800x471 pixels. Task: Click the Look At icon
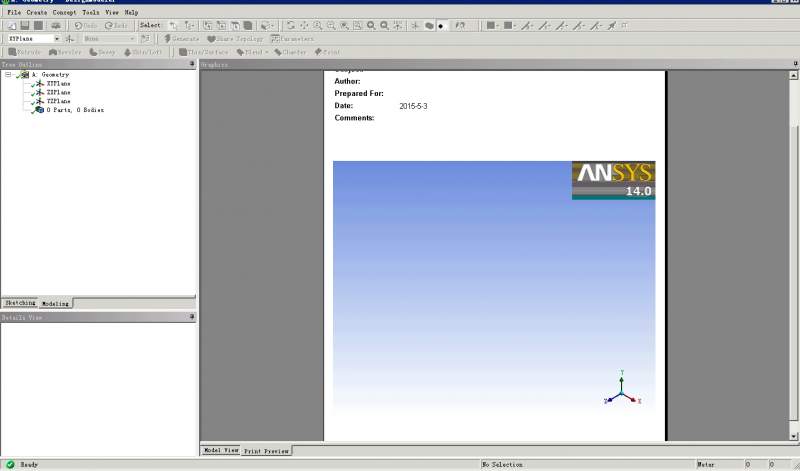tap(460, 26)
